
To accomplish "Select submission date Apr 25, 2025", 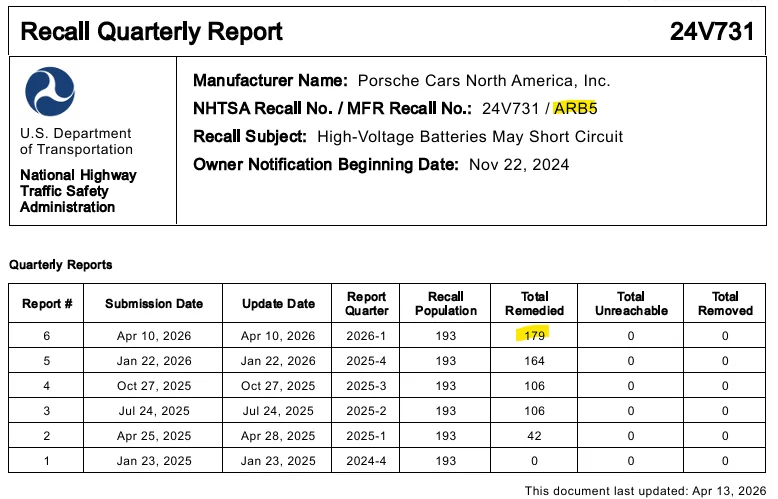I will click(x=154, y=436).
